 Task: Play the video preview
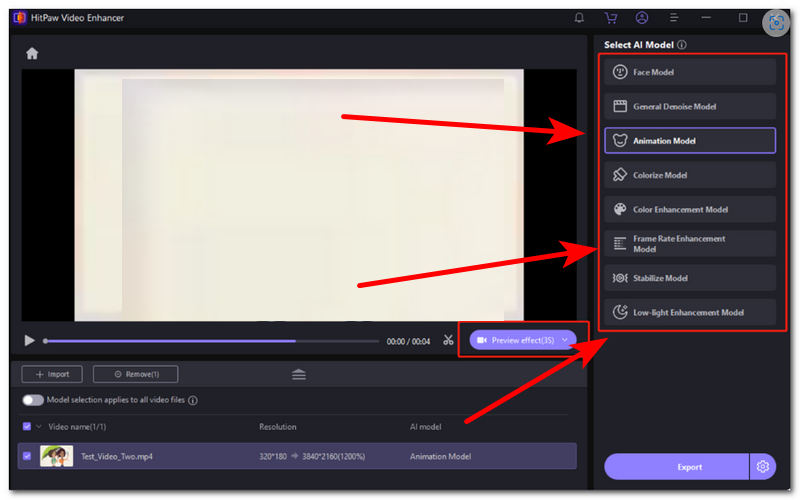30,340
